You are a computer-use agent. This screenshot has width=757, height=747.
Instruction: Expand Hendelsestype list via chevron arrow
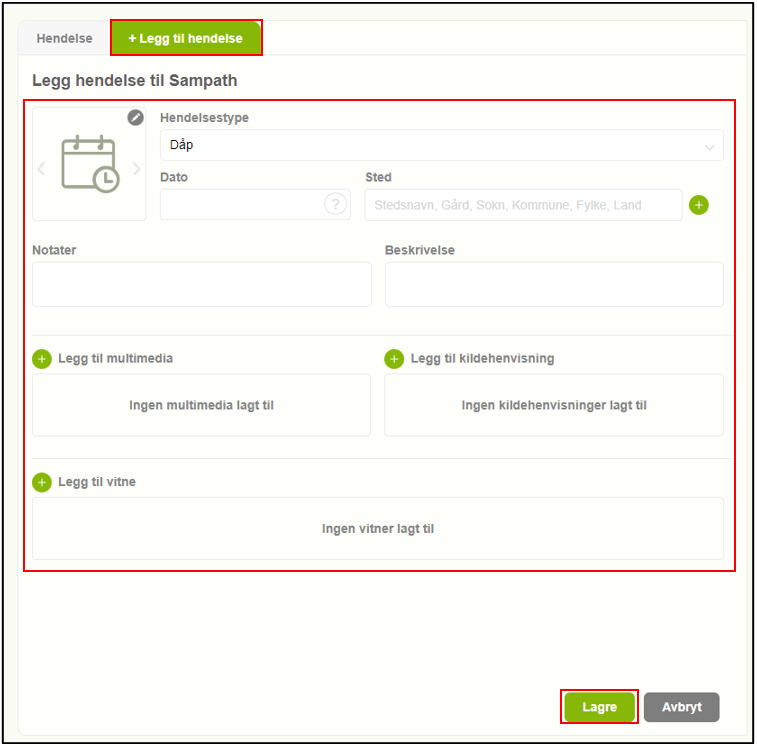click(710, 147)
